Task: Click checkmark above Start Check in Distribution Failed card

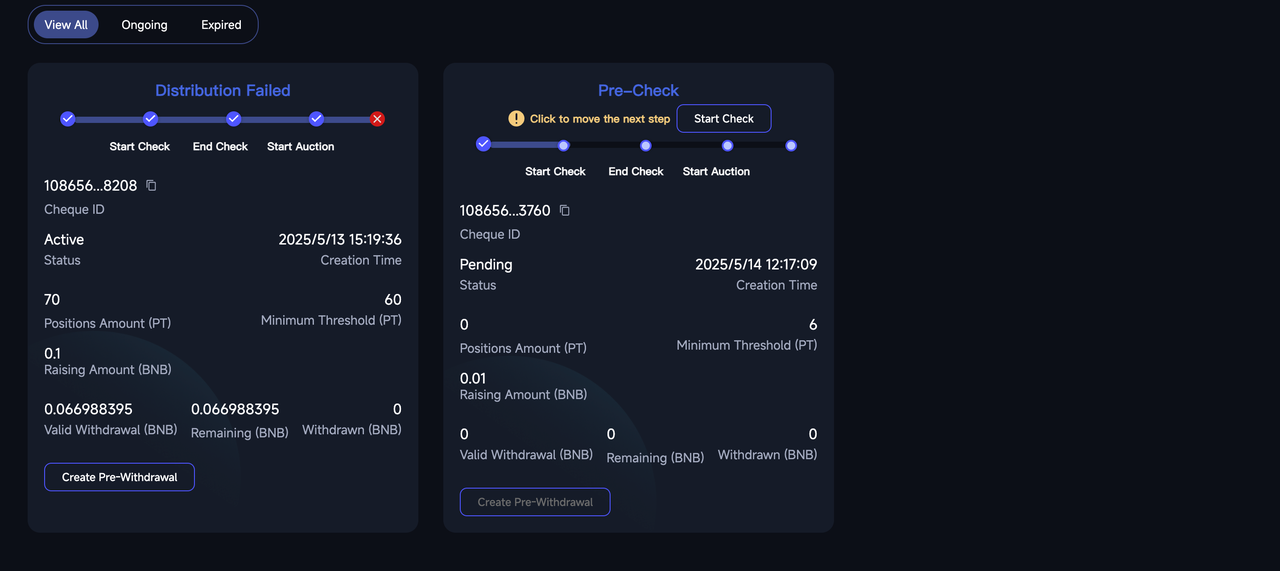Action: click(151, 119)
